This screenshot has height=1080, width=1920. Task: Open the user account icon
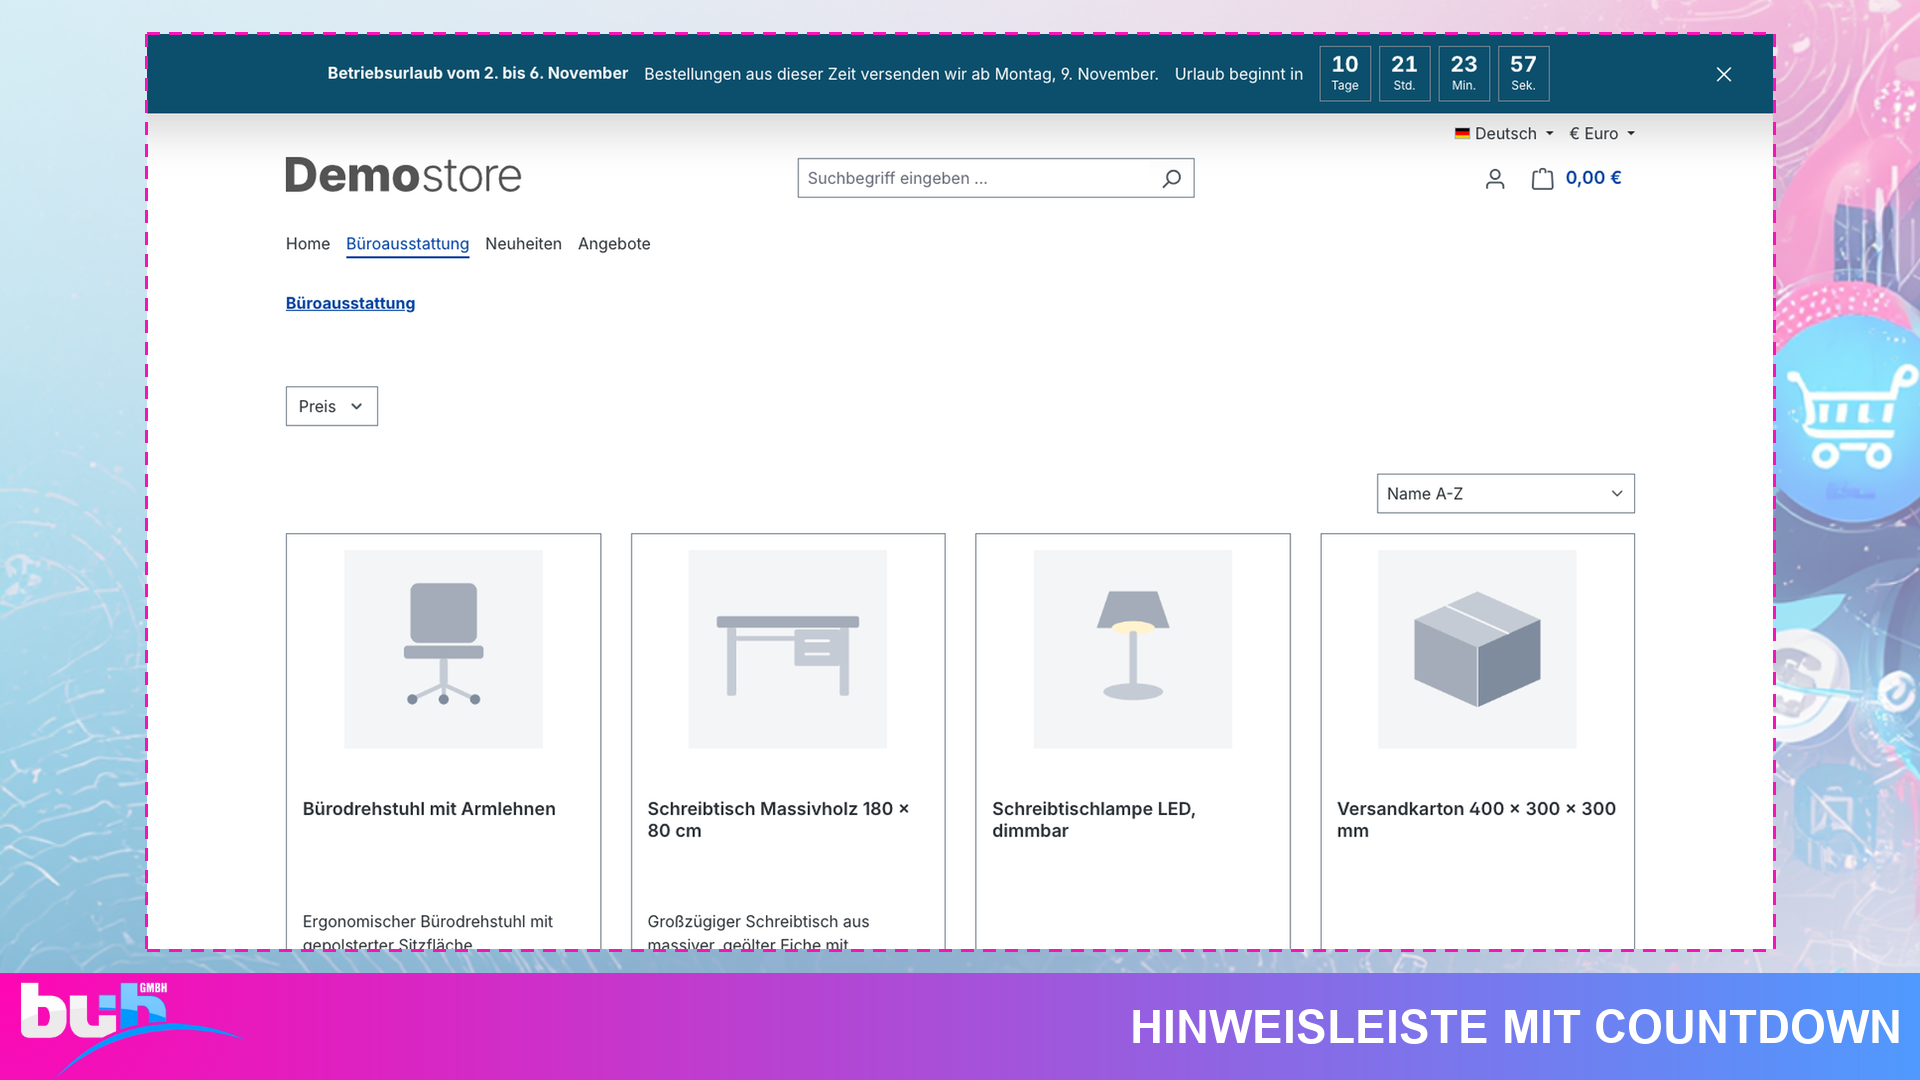click(1494, 179)
